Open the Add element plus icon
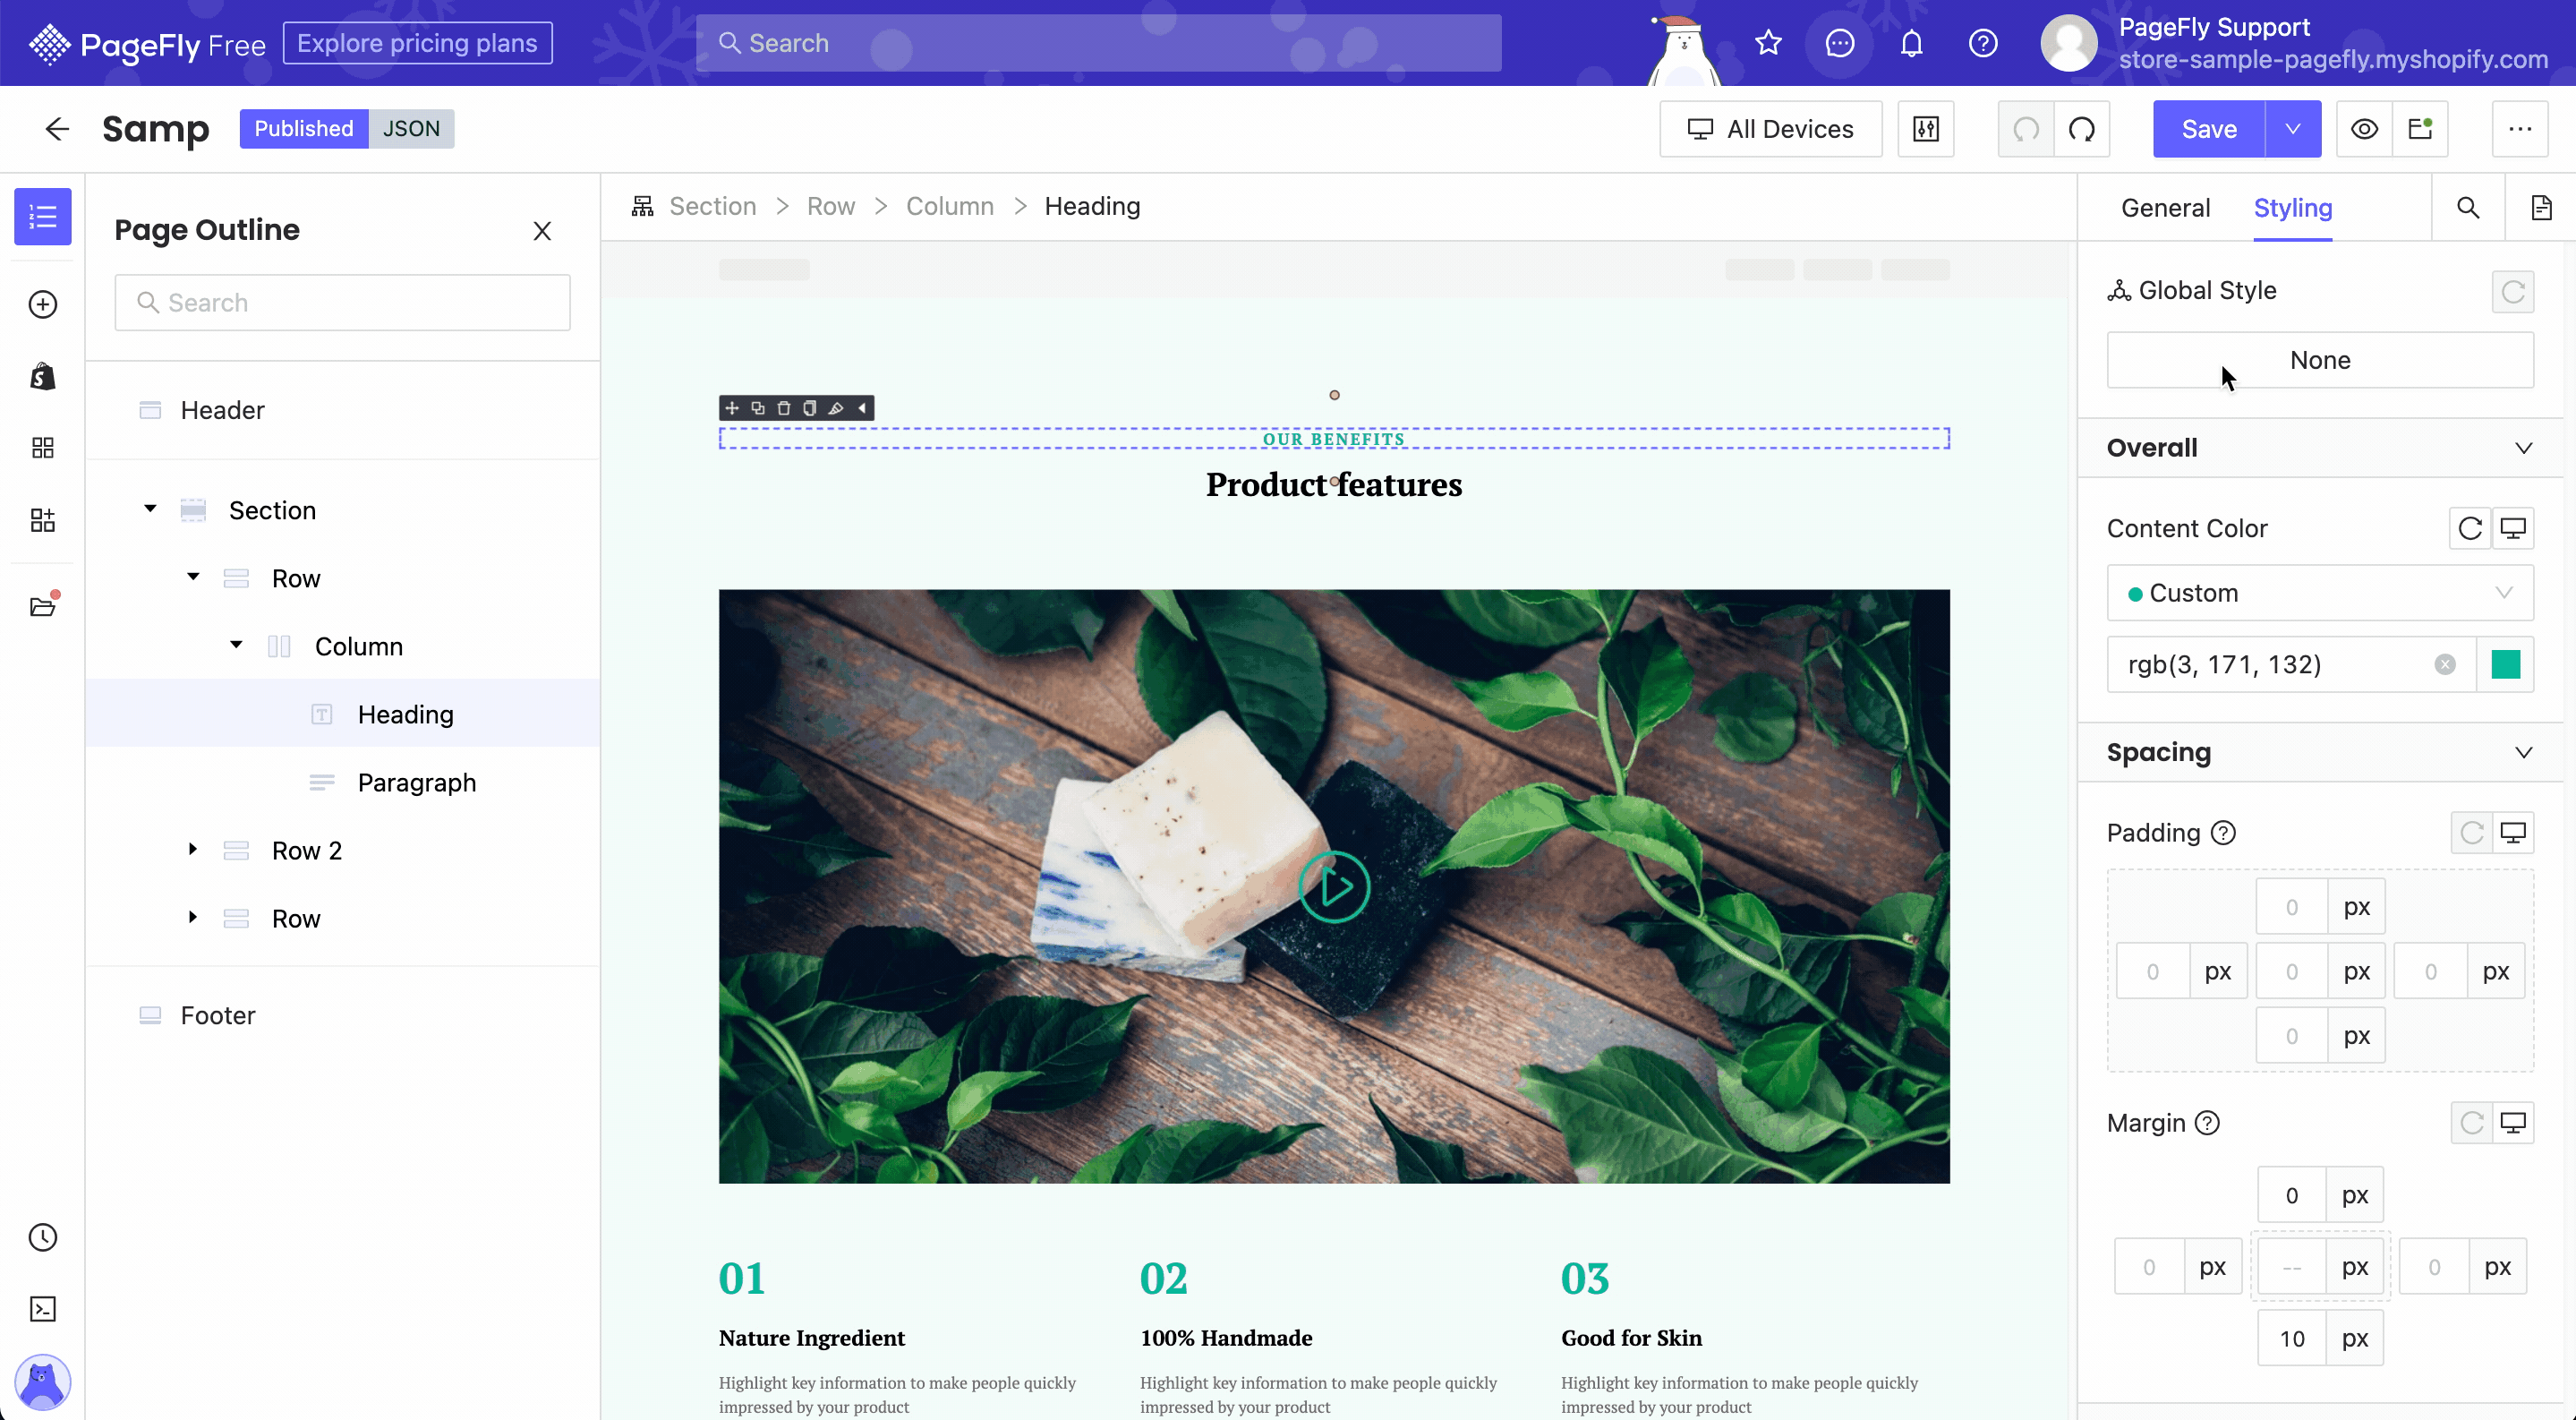 tap(42, 304)
